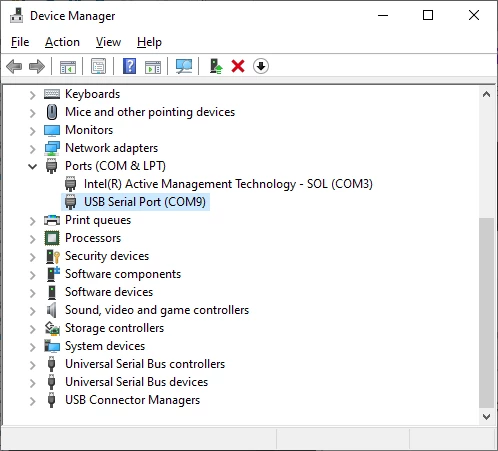Select Intel(R) Active Management Technology - SOL (COM3)
Screen dimensions: 498x451
pos(228,184)
